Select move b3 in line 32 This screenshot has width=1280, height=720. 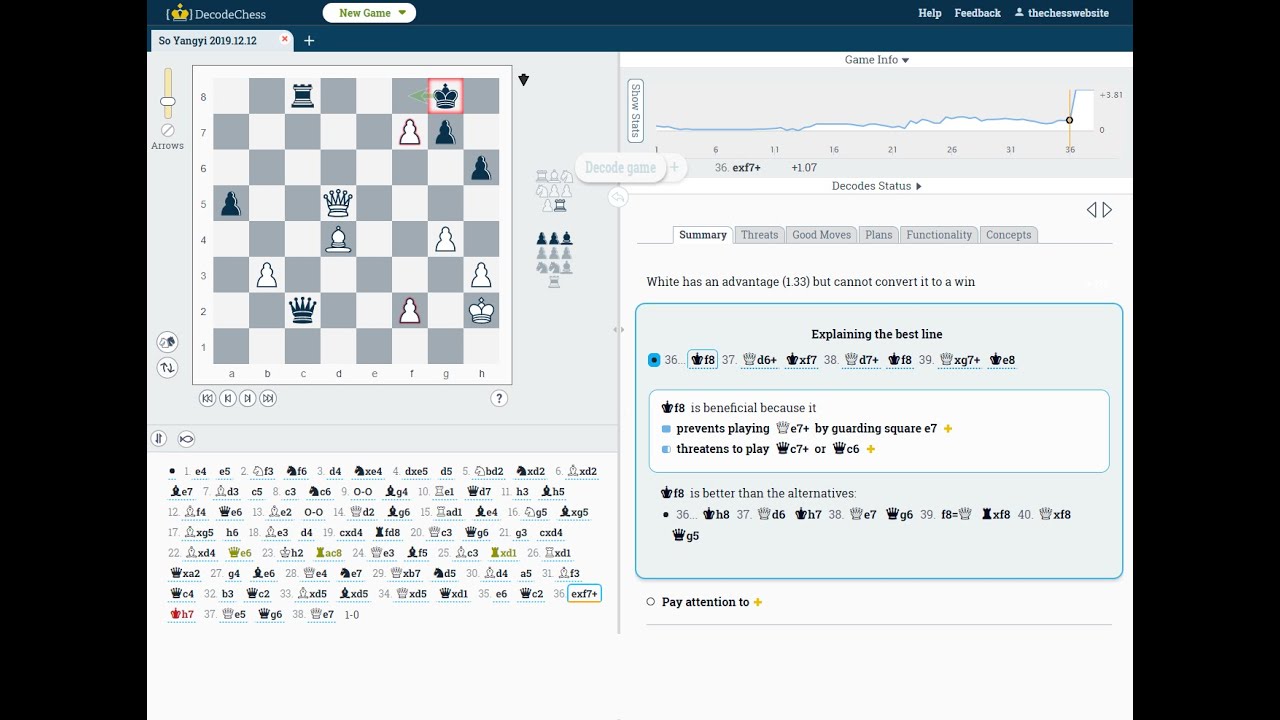229,594
